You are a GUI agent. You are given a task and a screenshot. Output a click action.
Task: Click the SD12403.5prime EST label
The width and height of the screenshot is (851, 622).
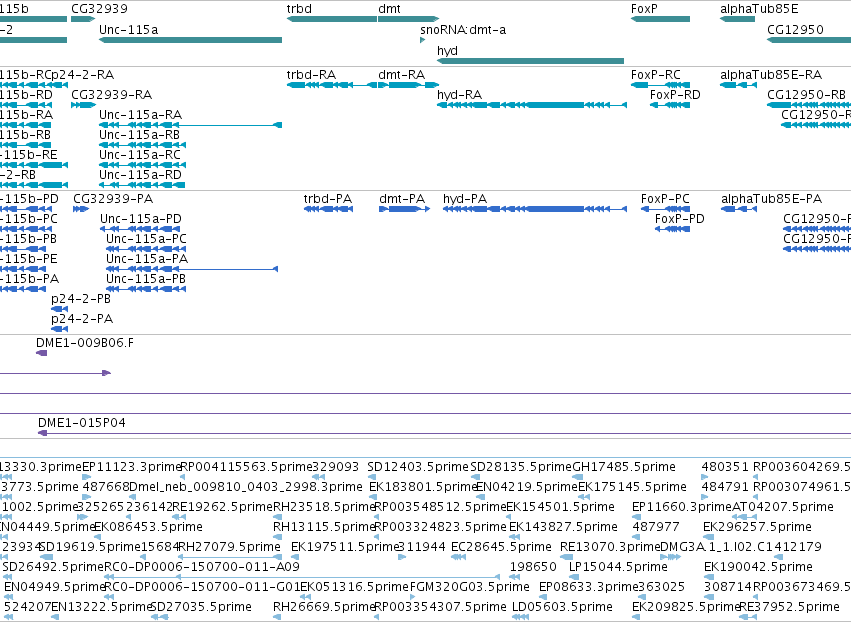[x=417, y=467]
